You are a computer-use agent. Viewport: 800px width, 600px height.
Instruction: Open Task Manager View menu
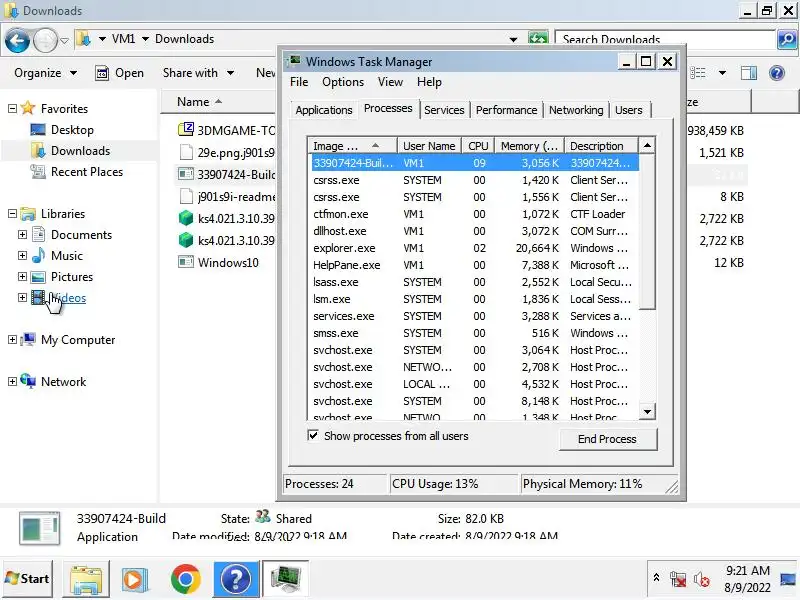390,82
